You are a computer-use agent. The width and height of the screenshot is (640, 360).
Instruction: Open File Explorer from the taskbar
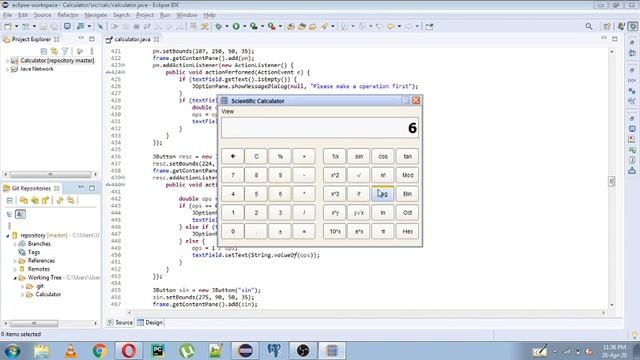pos(42,351)
